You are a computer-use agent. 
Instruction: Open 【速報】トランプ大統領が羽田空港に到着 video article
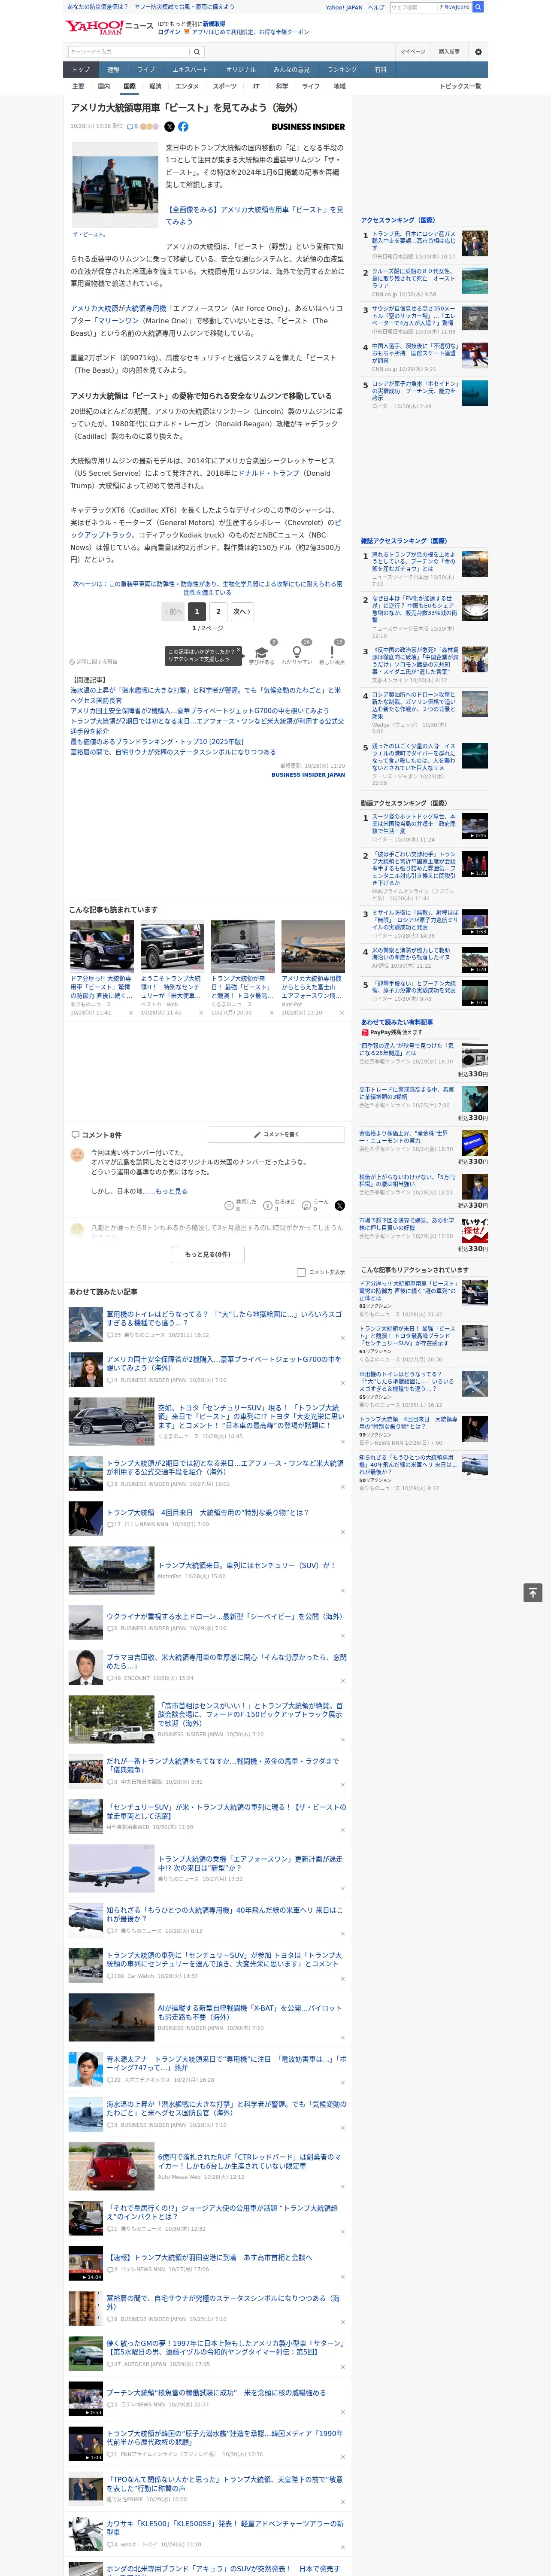coord(209,2258)
